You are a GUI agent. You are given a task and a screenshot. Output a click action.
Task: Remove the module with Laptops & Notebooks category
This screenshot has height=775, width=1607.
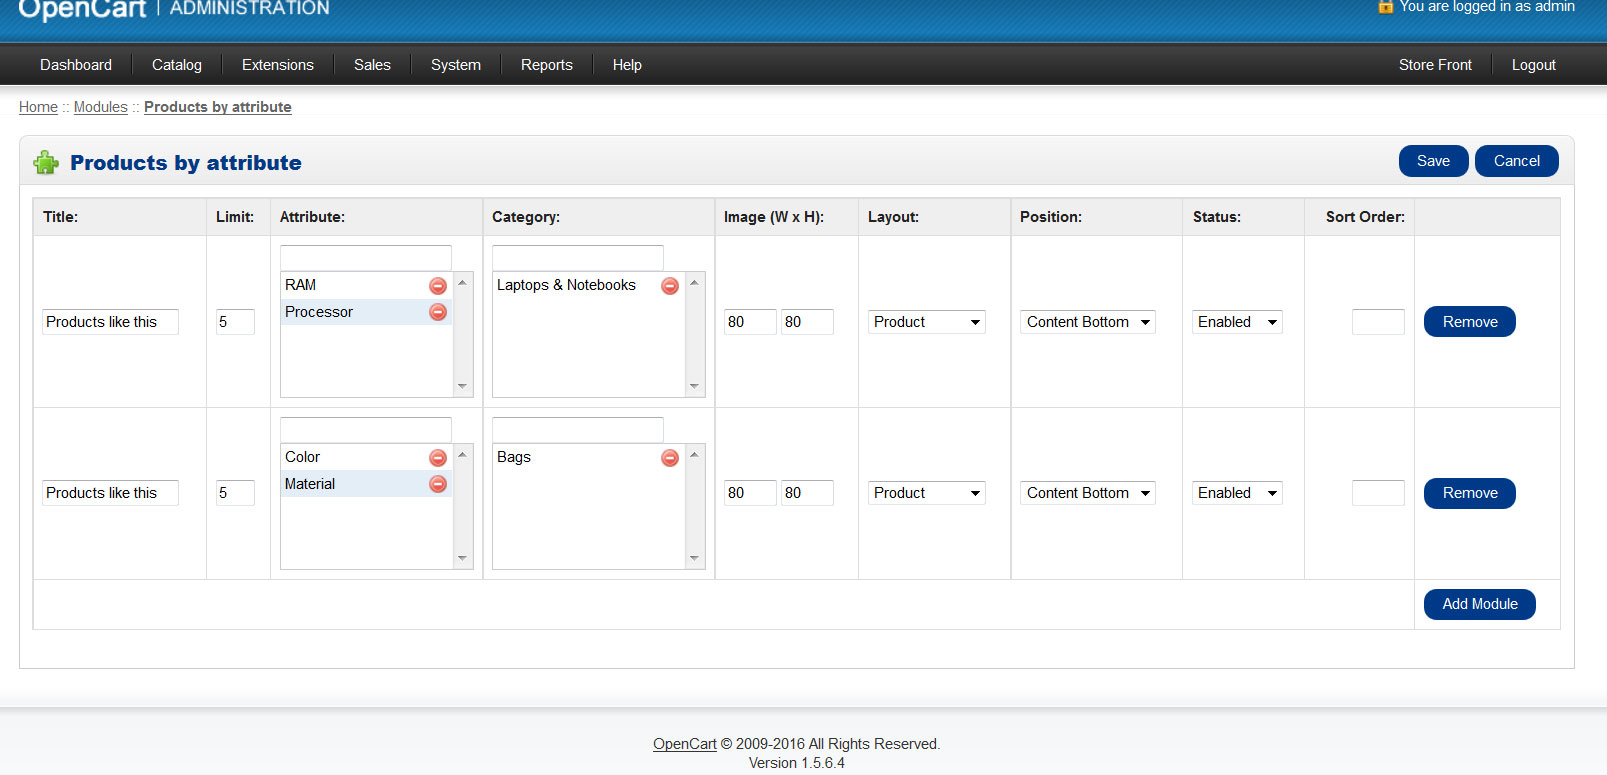click(1470, 322)
